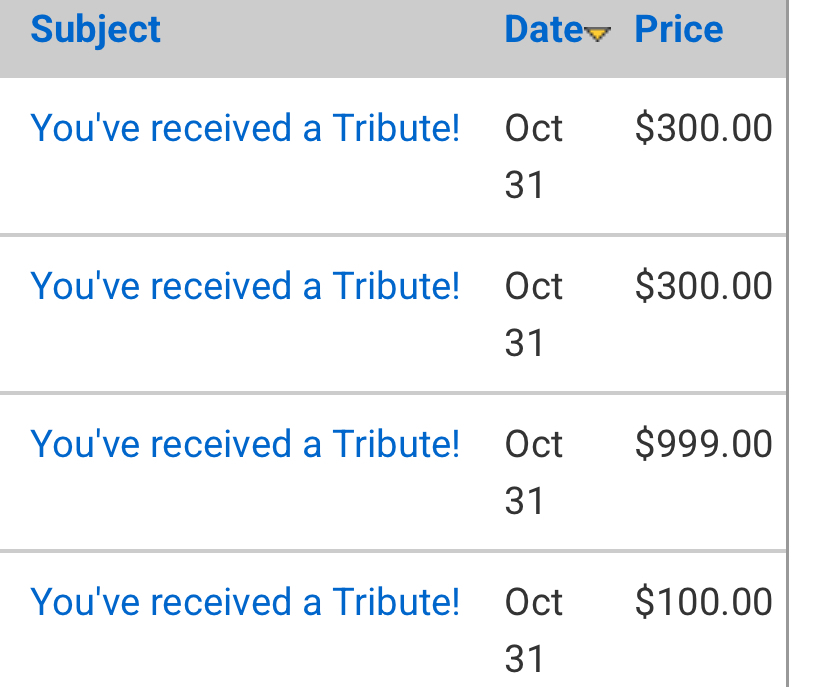The image size is (814, 687).
Task: Sort messages by the Date header
Action: point(543,29)
